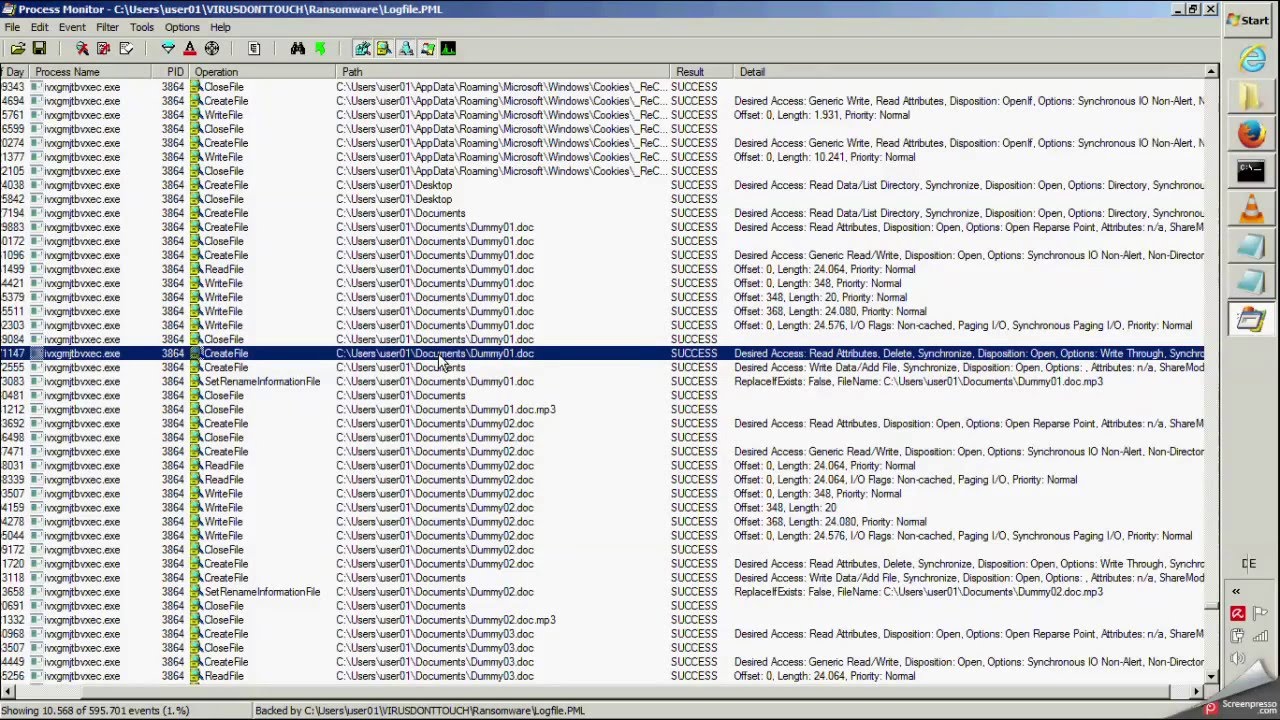Click status bar 'Backed by' Logfile.PML text
The height and width of the screenshot is (720, 1280).
pos(420,710)
